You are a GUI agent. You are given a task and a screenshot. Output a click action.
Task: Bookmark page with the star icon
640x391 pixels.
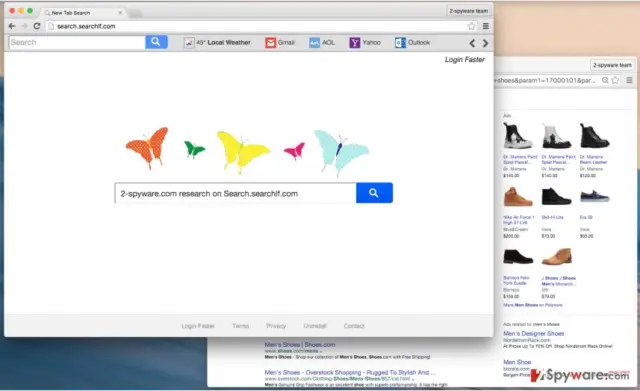pyautogui.click(x=471, y=26)
